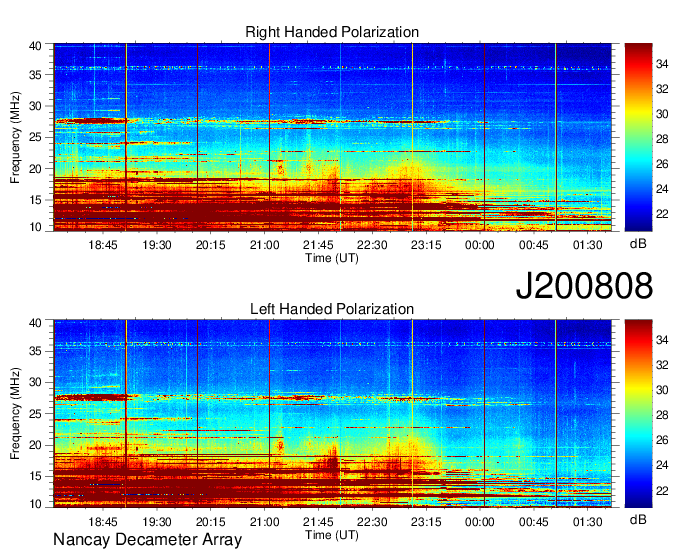Click the "Right Handed Polarization" plot title
This screenshot has width=680, height=552.
(x=332, y=32)
